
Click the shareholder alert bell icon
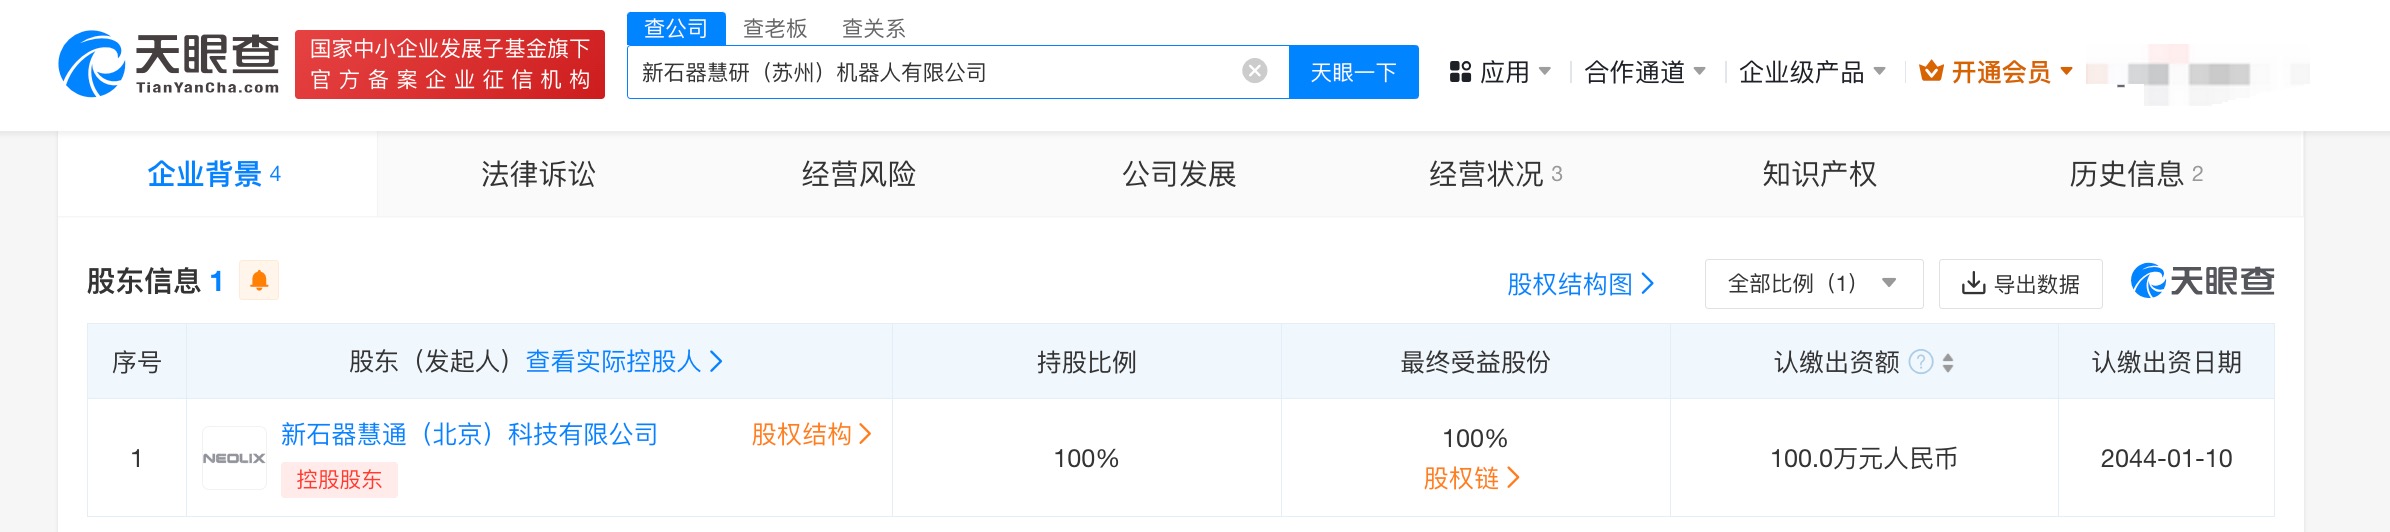point(259,281)
